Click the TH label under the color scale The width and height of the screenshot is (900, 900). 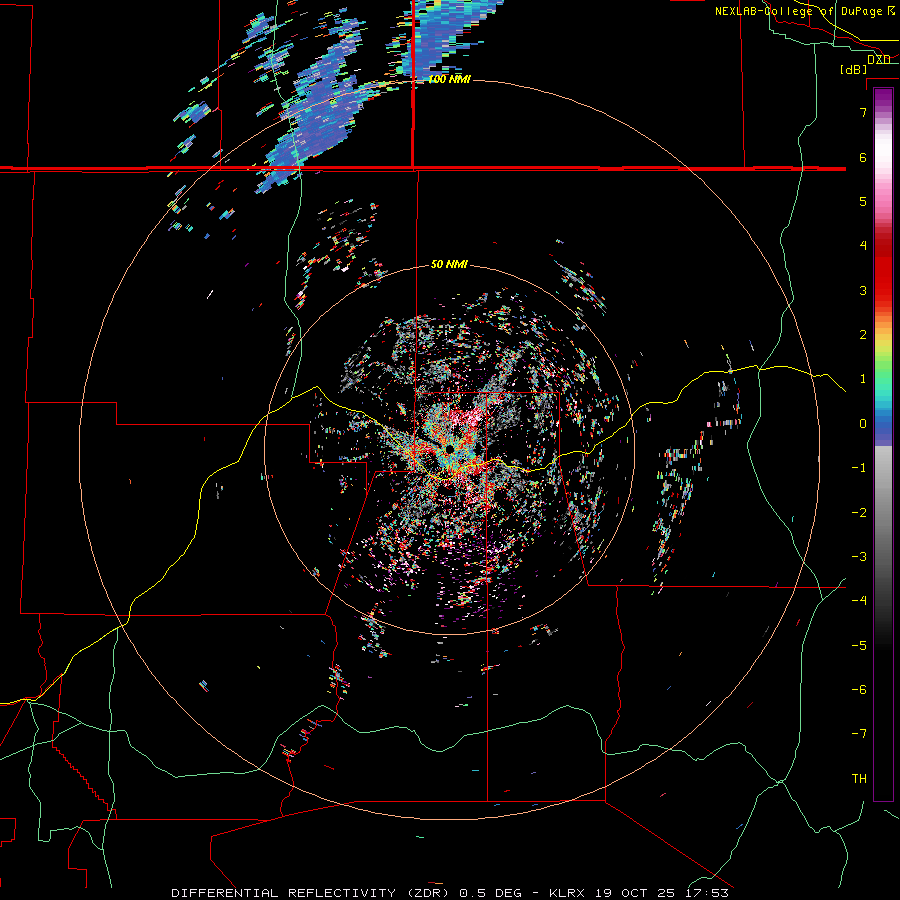tap(859, 778)
